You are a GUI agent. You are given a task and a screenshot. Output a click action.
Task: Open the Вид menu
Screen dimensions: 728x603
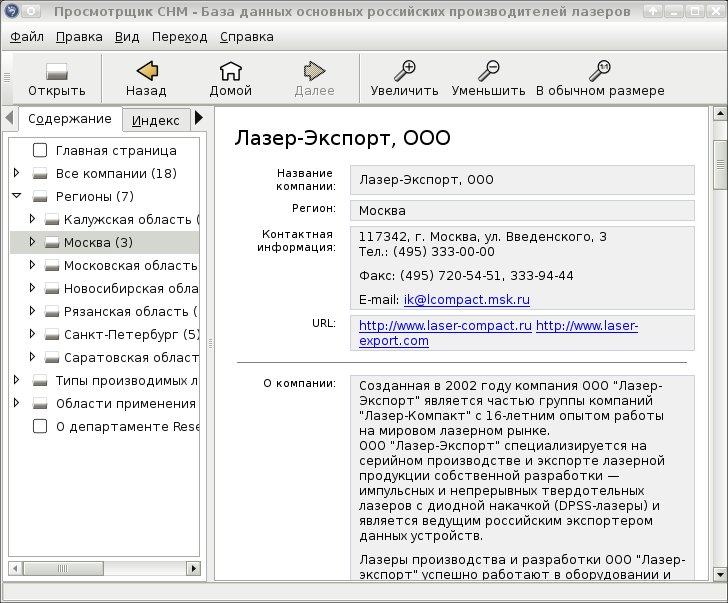[127, 37]
